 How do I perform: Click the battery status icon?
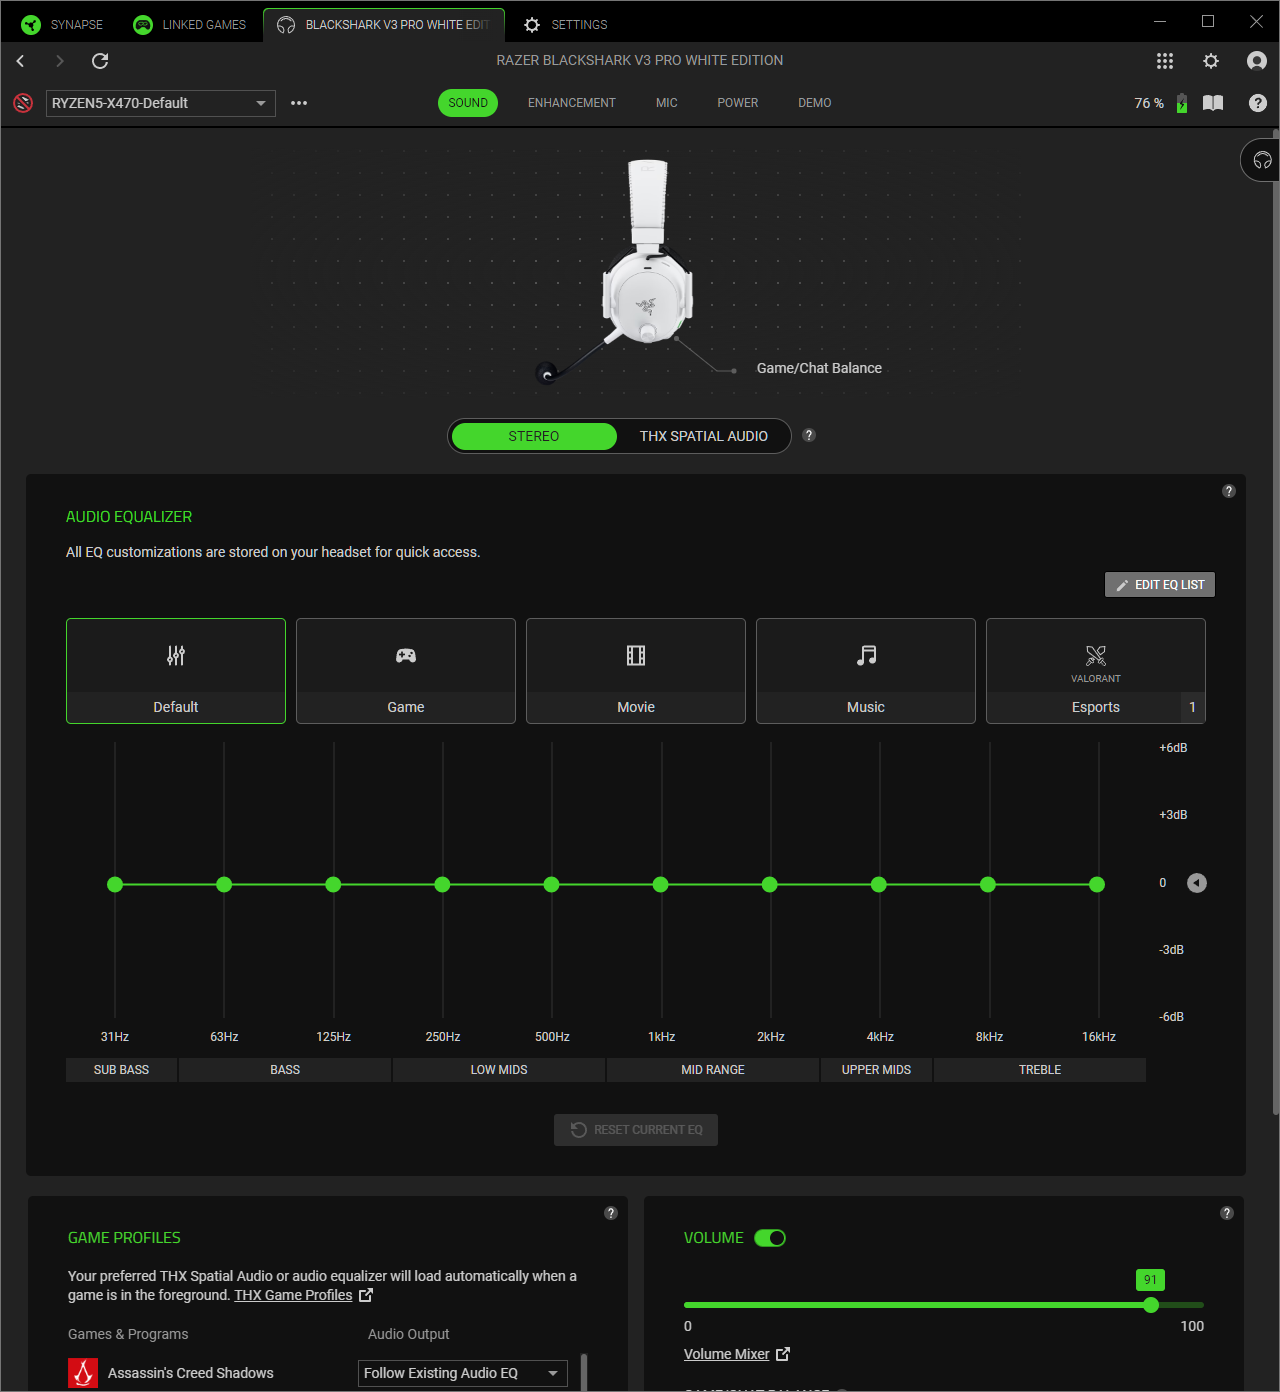[x=1182, y=103]
